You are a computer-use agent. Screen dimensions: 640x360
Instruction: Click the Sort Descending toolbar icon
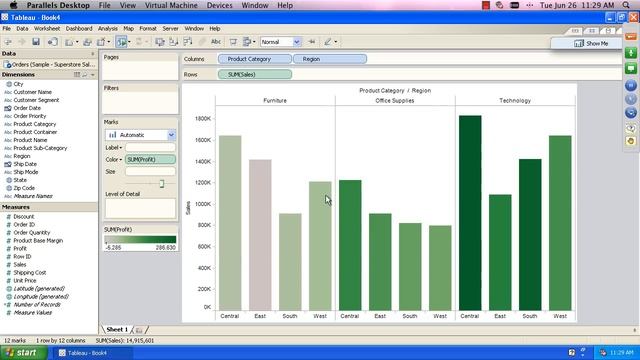[x=188, y=42]
